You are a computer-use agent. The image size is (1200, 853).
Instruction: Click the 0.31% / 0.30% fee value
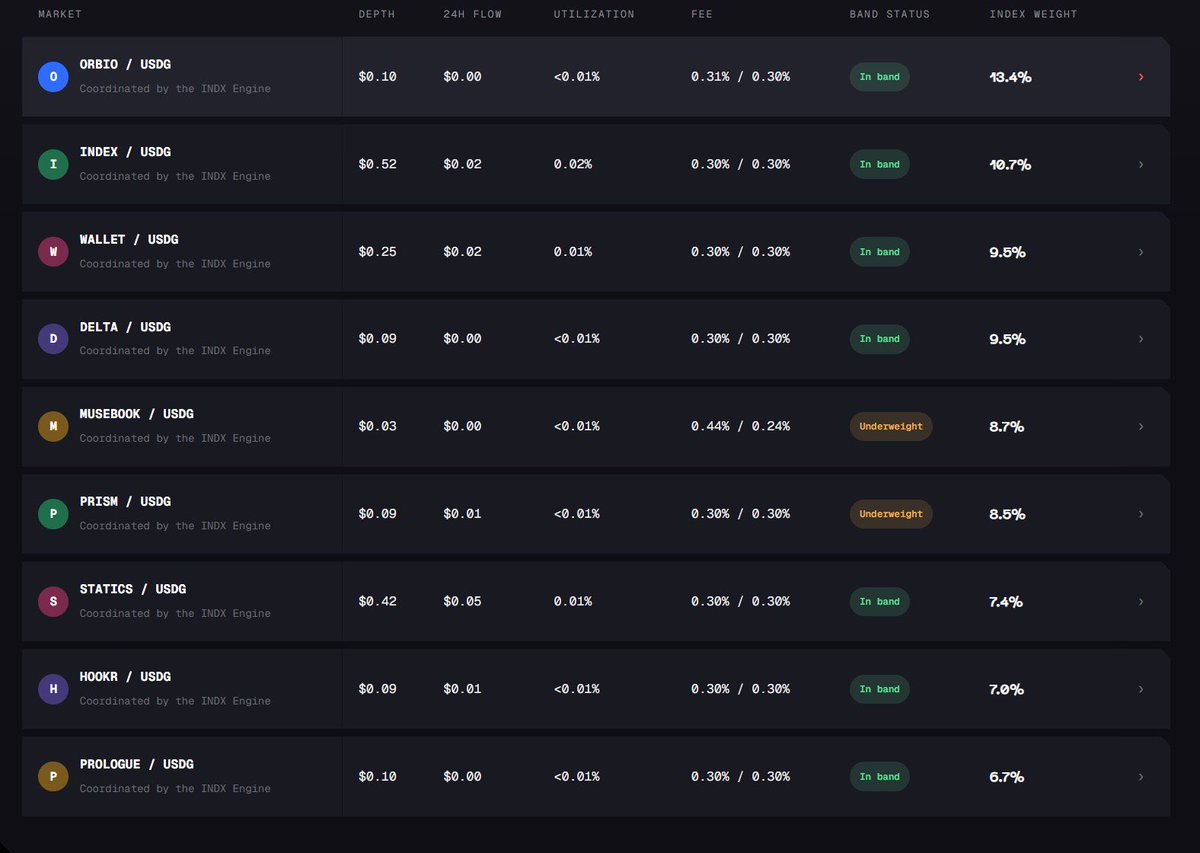[740, 77]
